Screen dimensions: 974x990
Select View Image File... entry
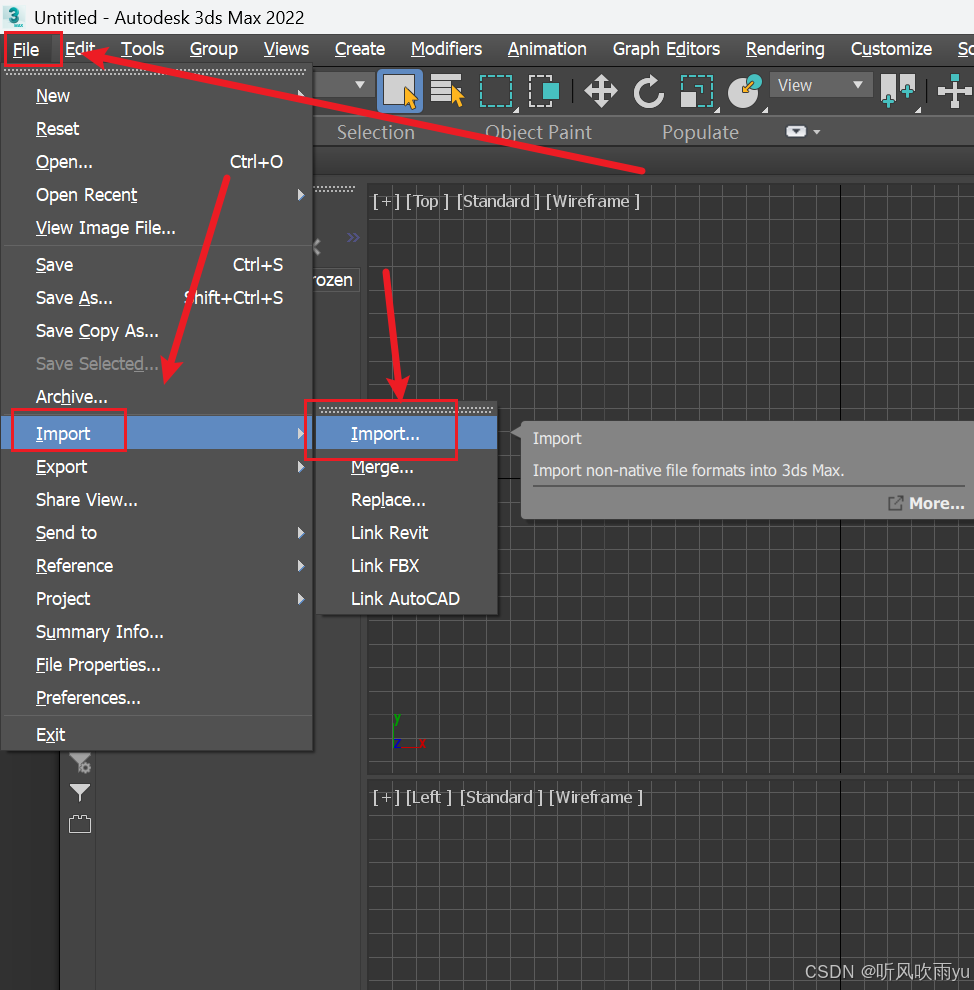click(x=157, y=228)
